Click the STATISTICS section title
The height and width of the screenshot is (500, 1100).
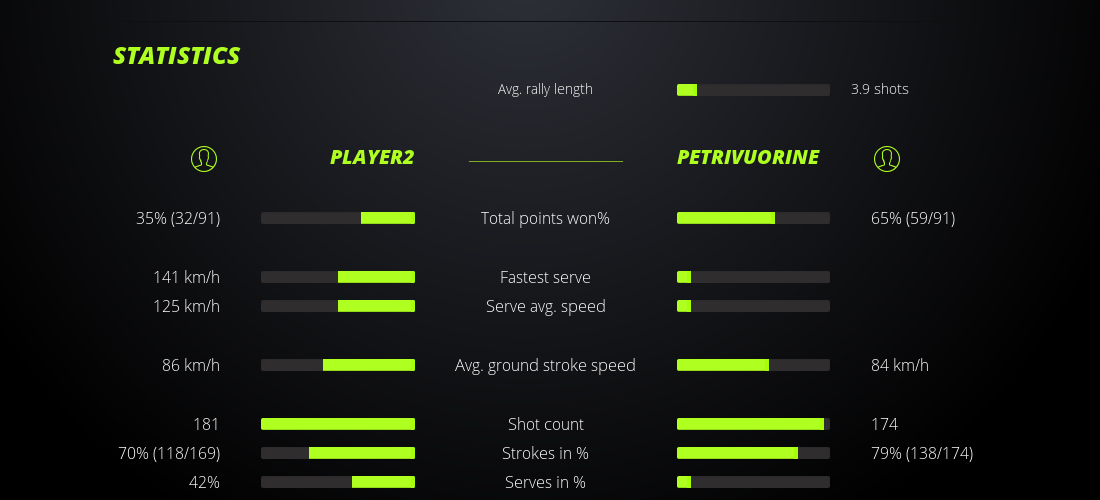click(x=177, y=56)
